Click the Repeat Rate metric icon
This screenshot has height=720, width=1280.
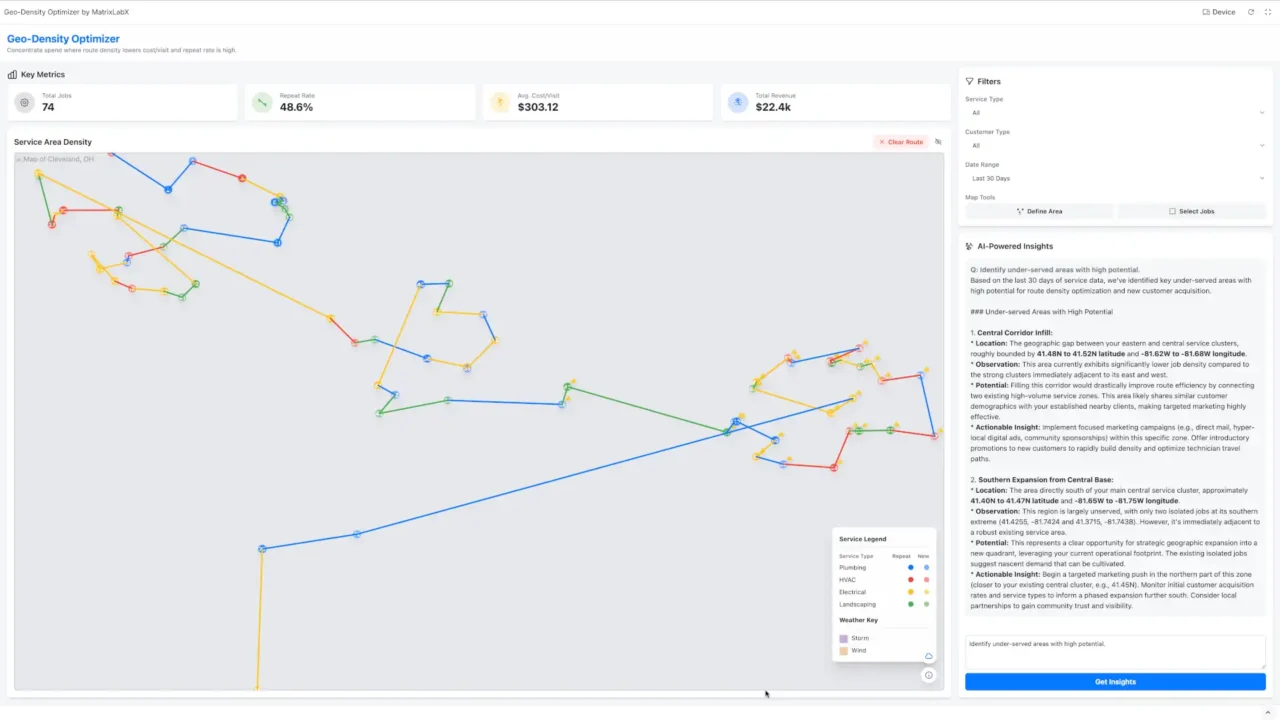point(262,102)
